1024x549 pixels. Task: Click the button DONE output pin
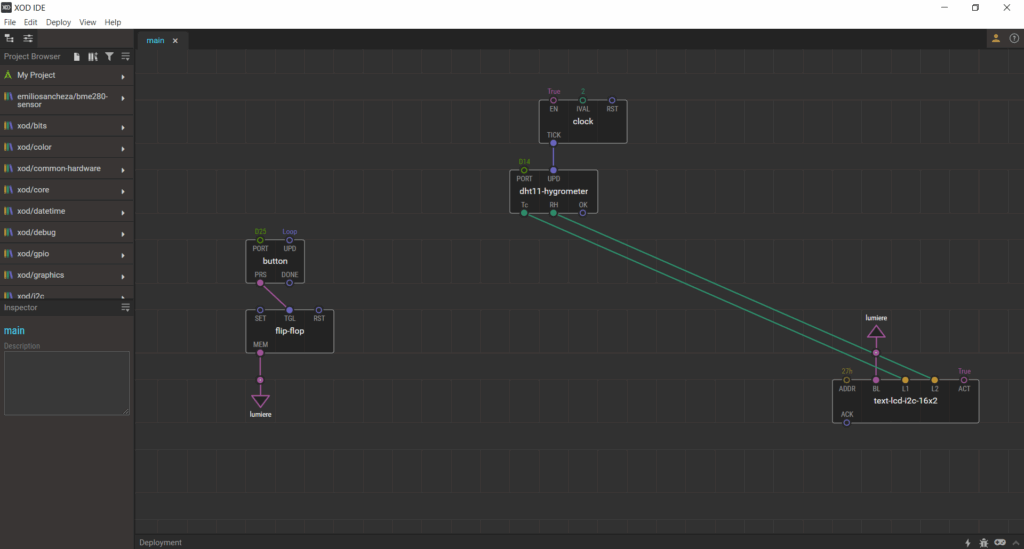tap(289, 283)
